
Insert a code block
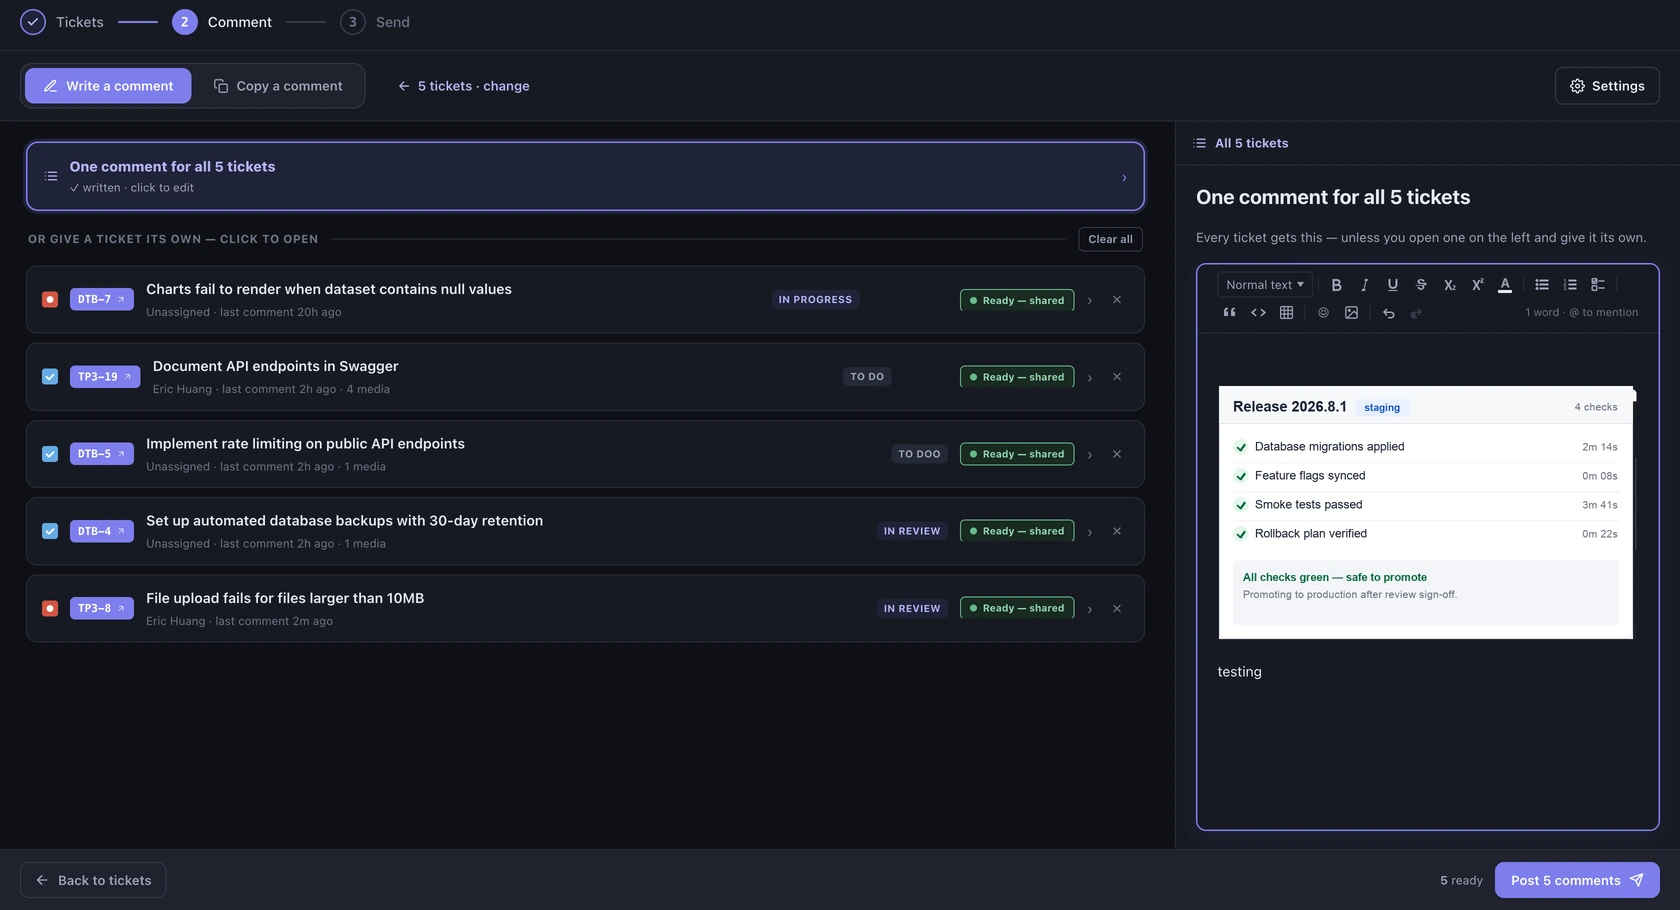coord(1258,313)
